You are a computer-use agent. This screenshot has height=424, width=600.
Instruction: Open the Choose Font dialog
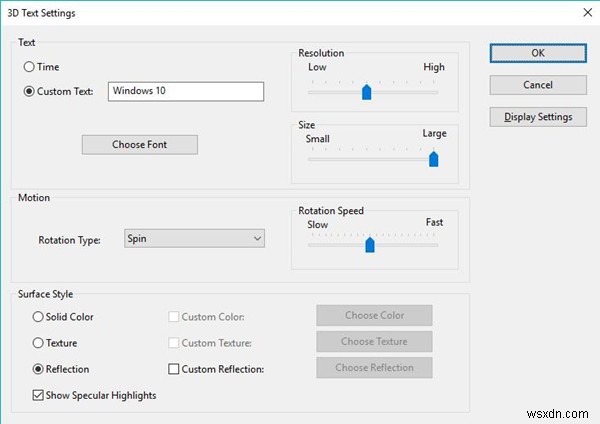pyautogui.click(x=140, y=145)
